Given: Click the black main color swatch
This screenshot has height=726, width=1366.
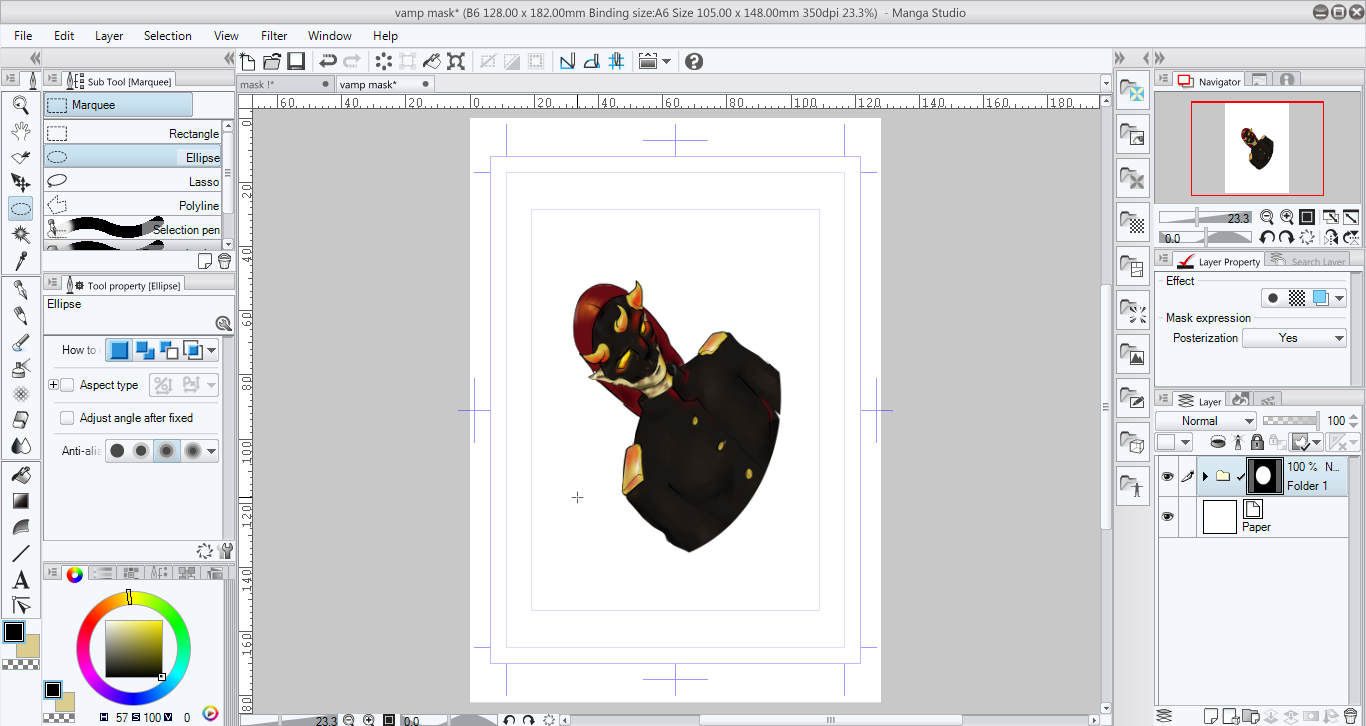Looking at the screenshot, I should pyautogui.click(x=14, y=632).
